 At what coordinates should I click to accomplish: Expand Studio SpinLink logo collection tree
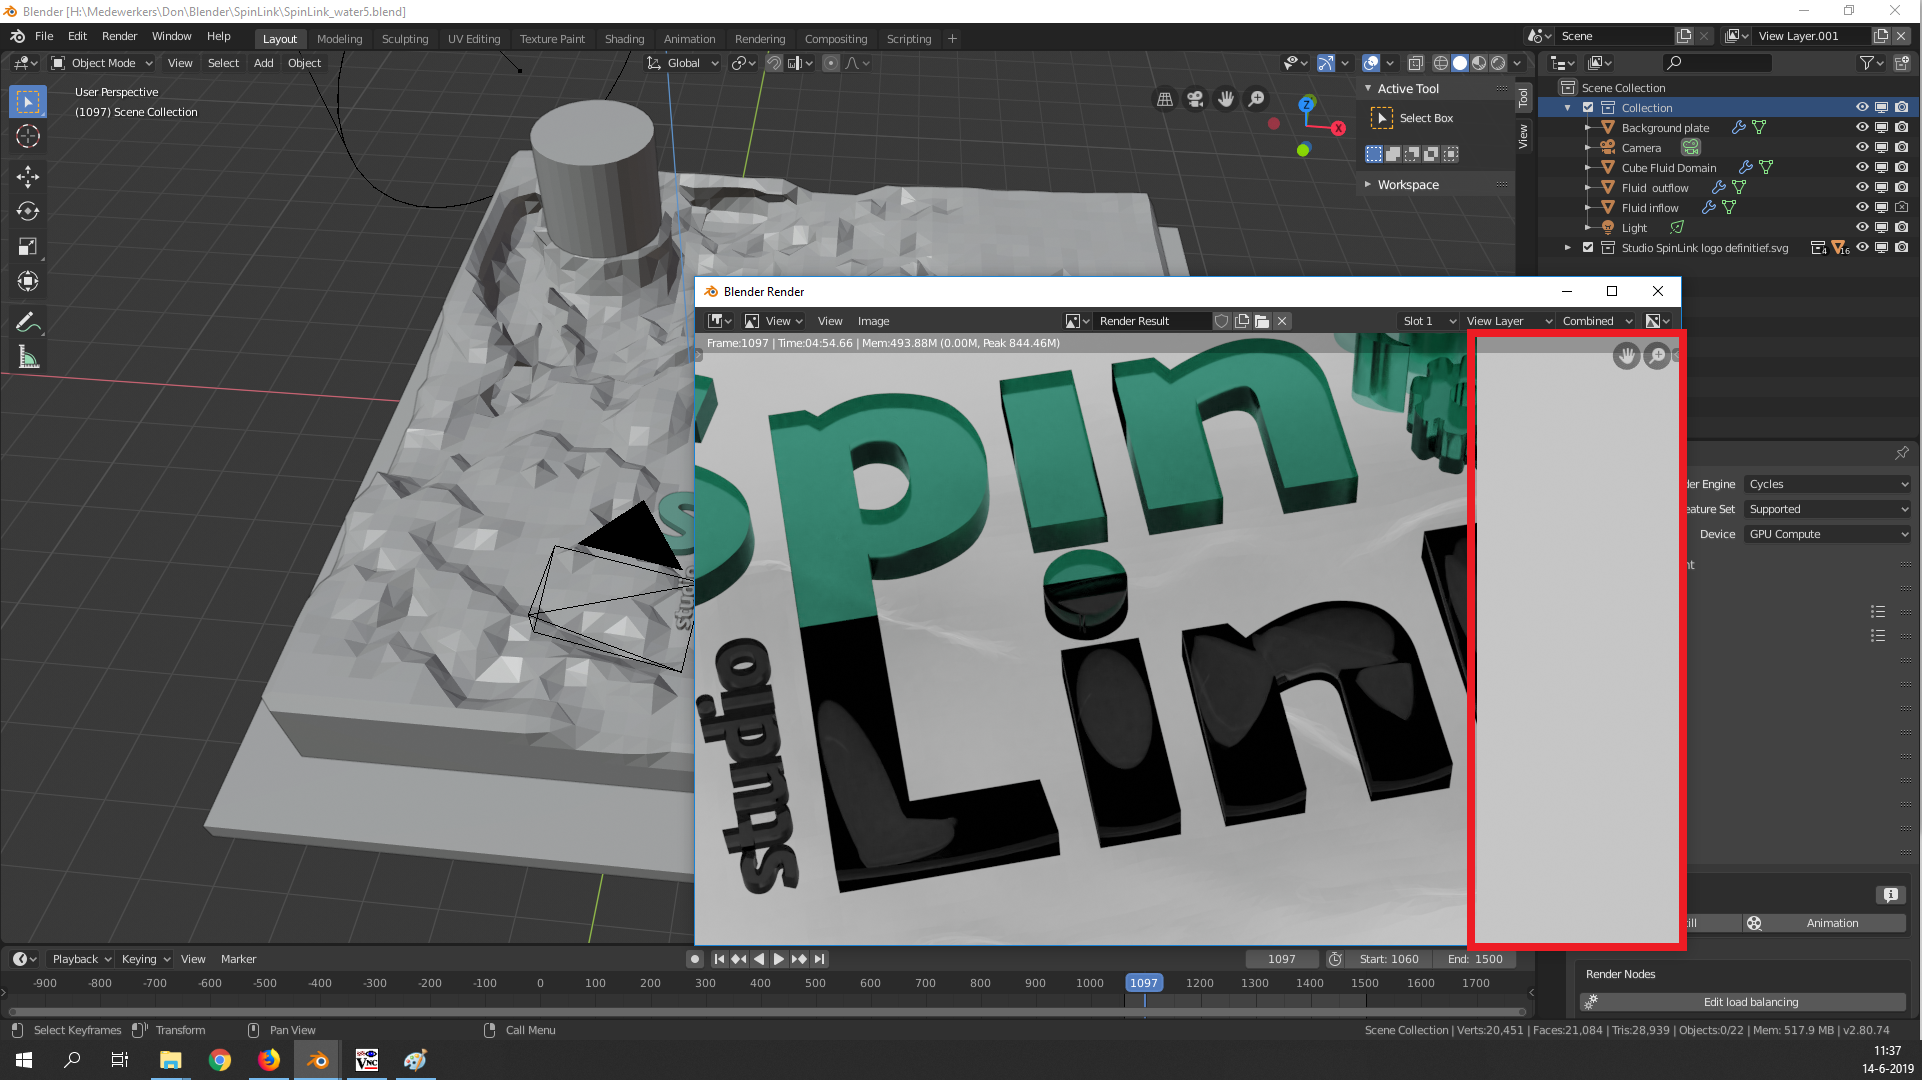click(1567, 247)
